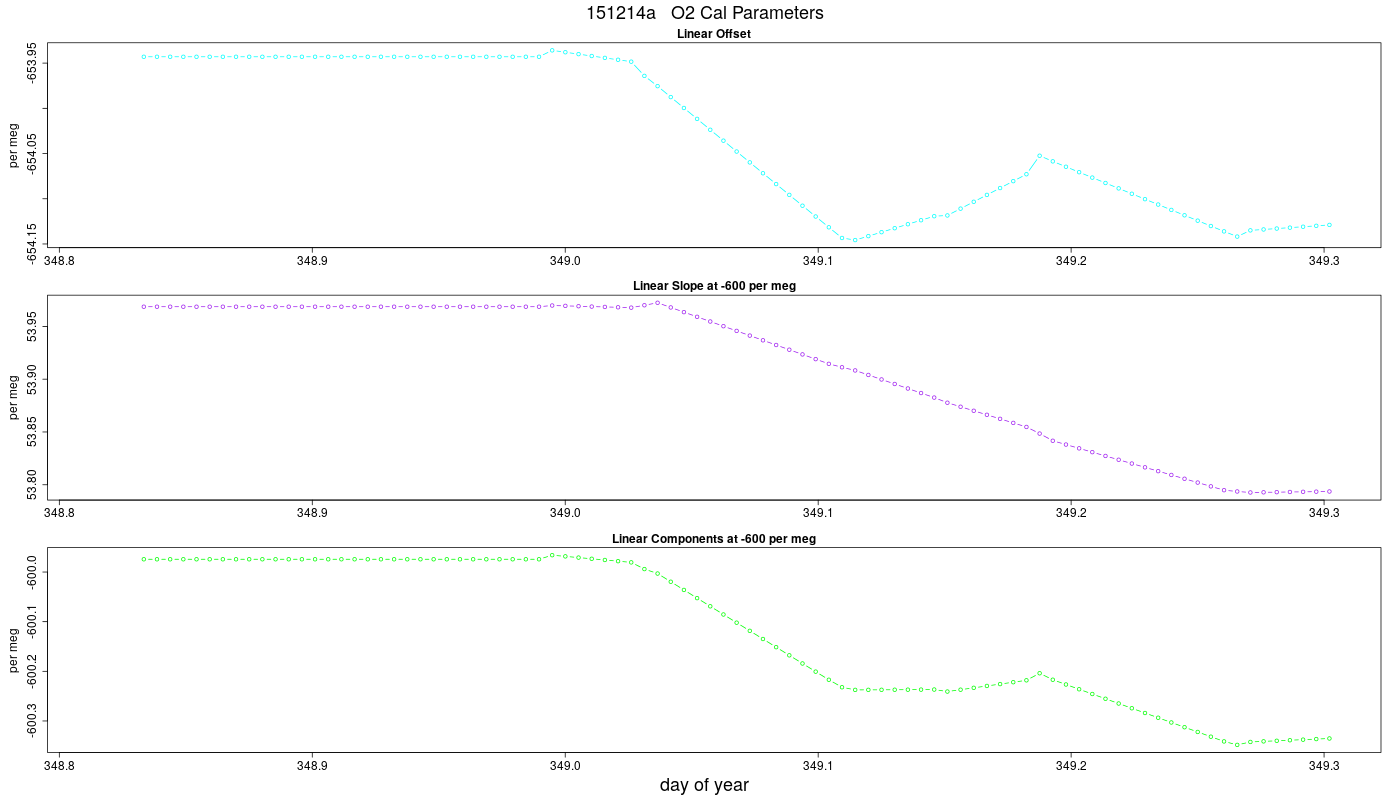The image size is (1400, 800).
Task: Click the 53.95 y-axis tick label
Action: pyautogui.click(x=33, y=326)
